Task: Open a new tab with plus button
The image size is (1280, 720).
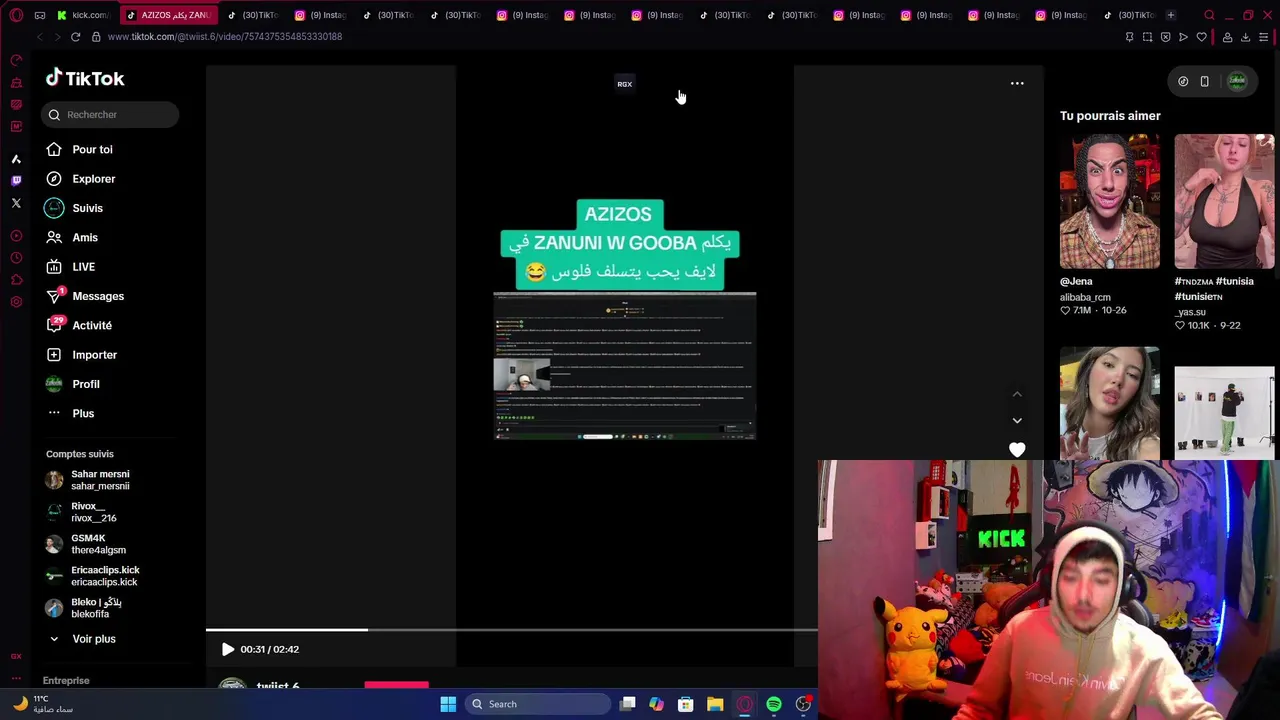Action: tap(1170, 15)
